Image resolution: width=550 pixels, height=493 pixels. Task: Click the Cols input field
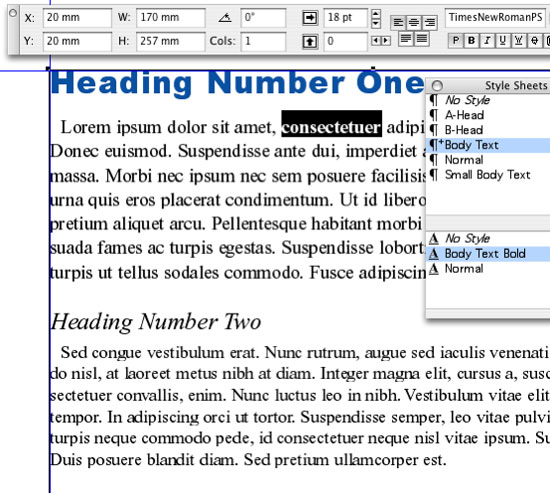click(x=263, y=41)
